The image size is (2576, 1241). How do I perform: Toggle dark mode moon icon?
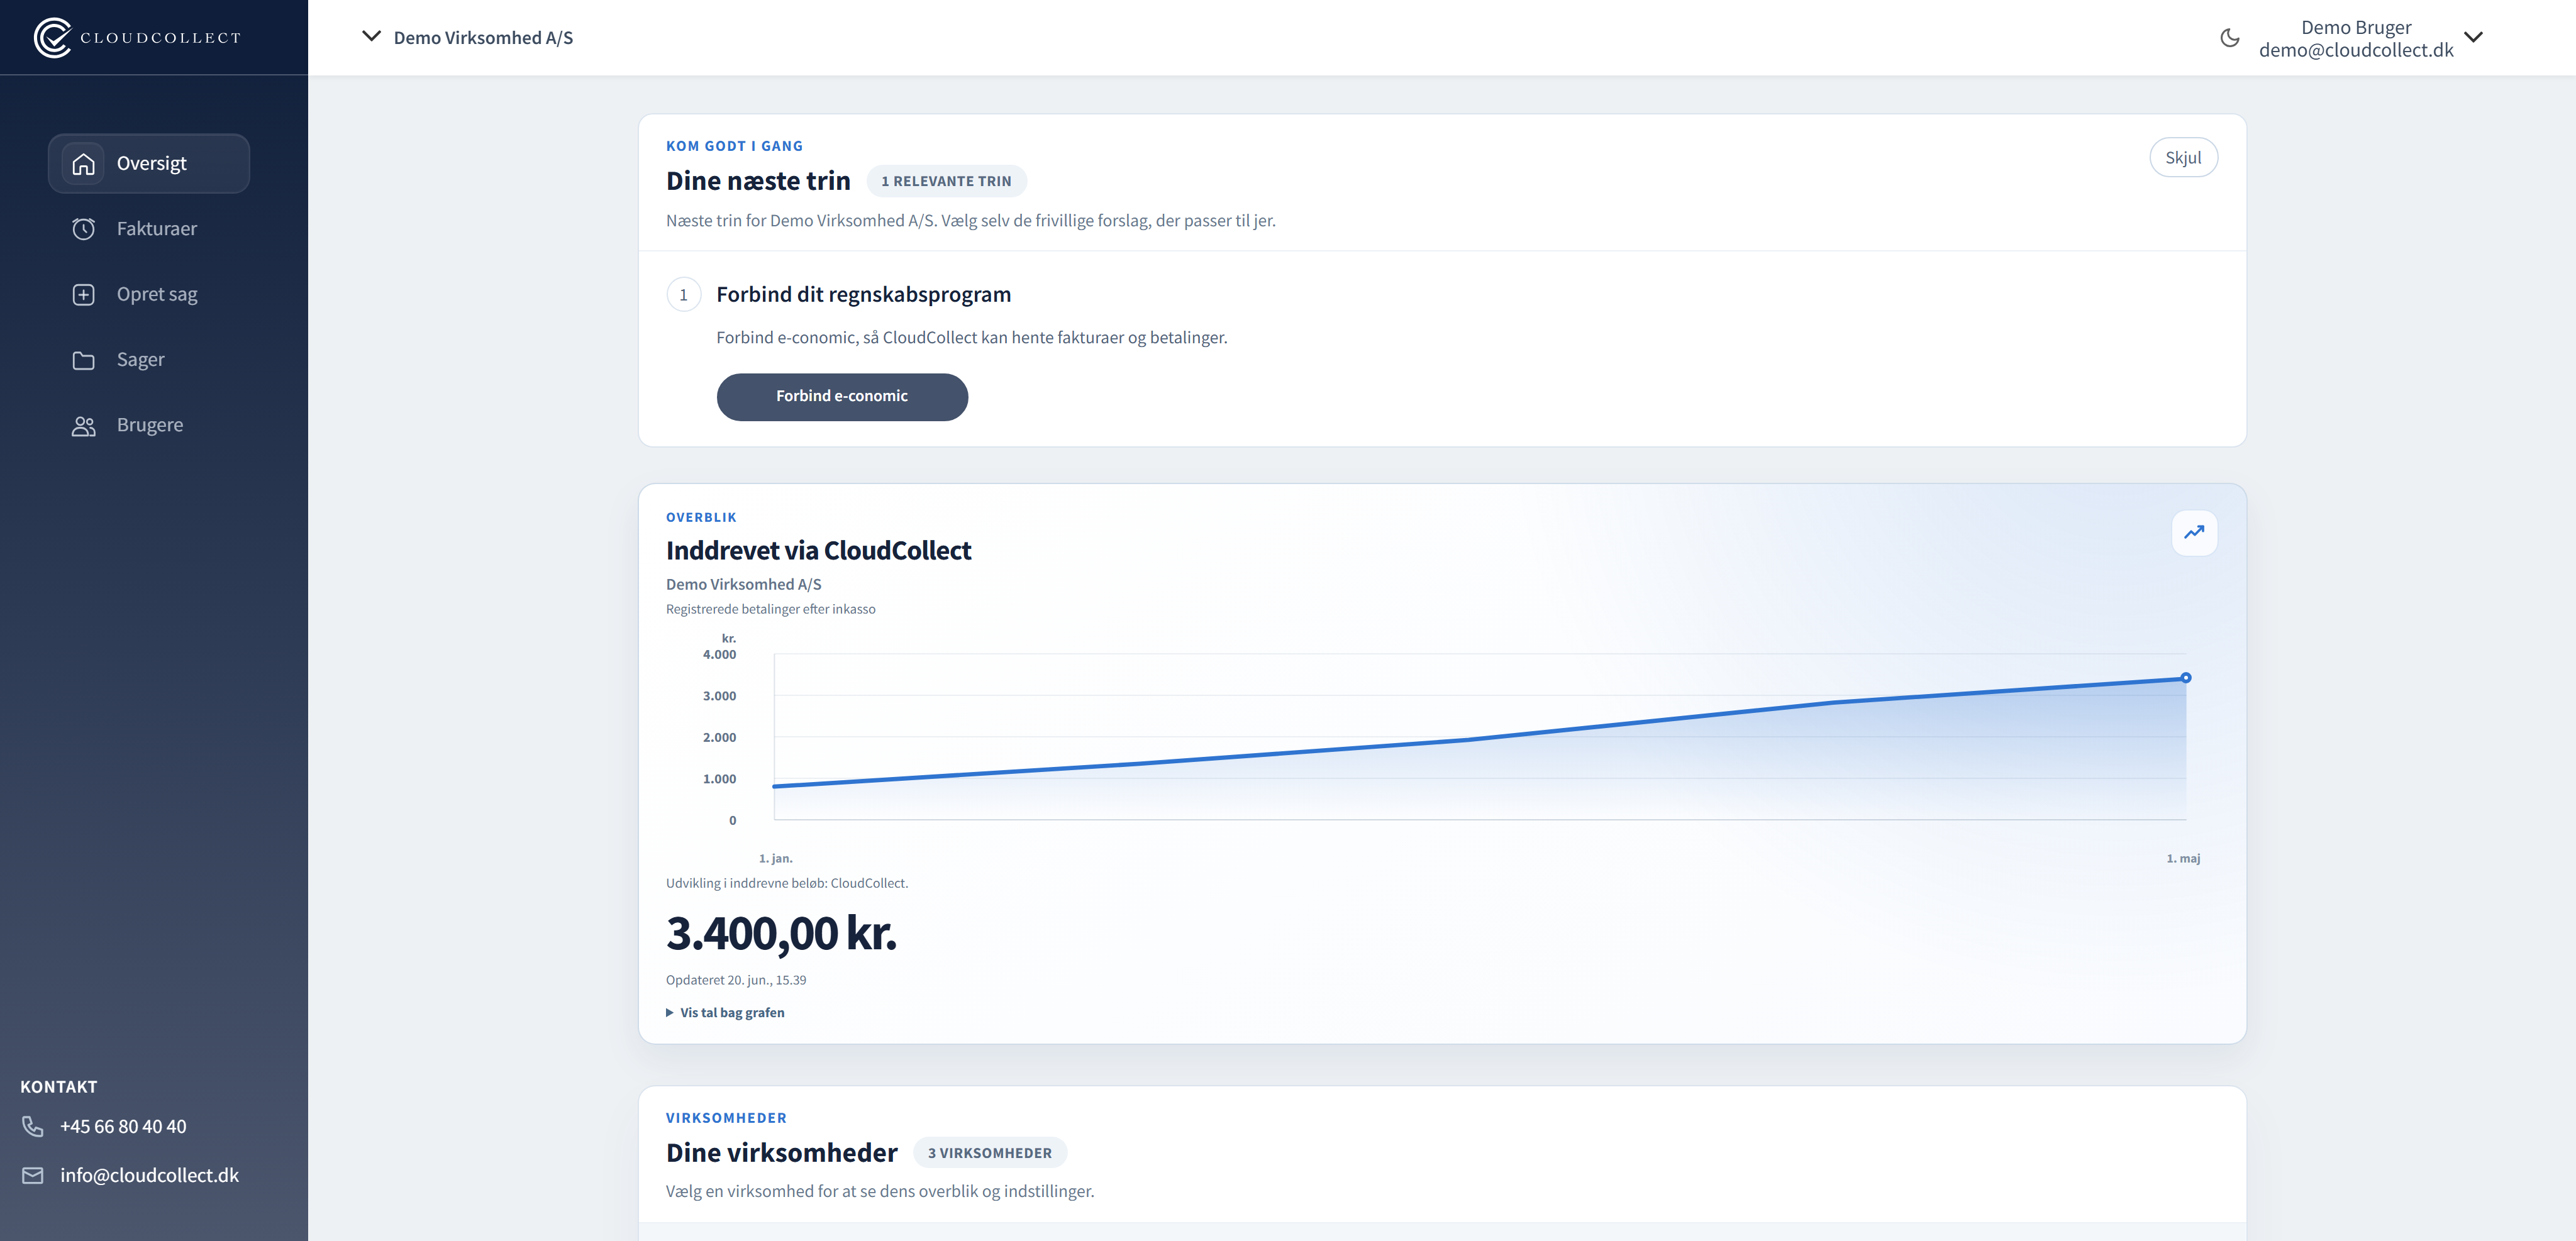click(x=2229, y=38)
